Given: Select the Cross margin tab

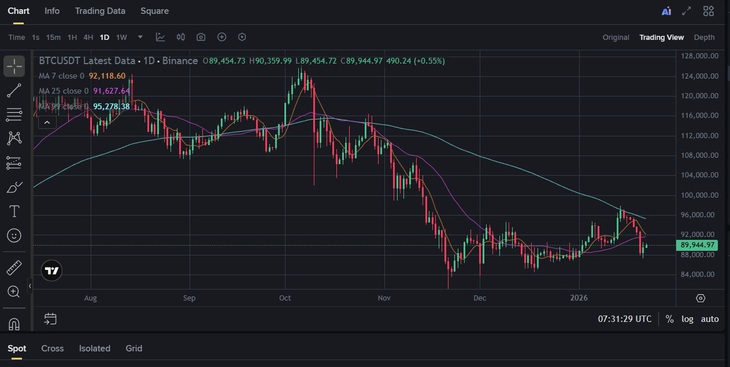Looking at the screenshot, I should (52, 348).
